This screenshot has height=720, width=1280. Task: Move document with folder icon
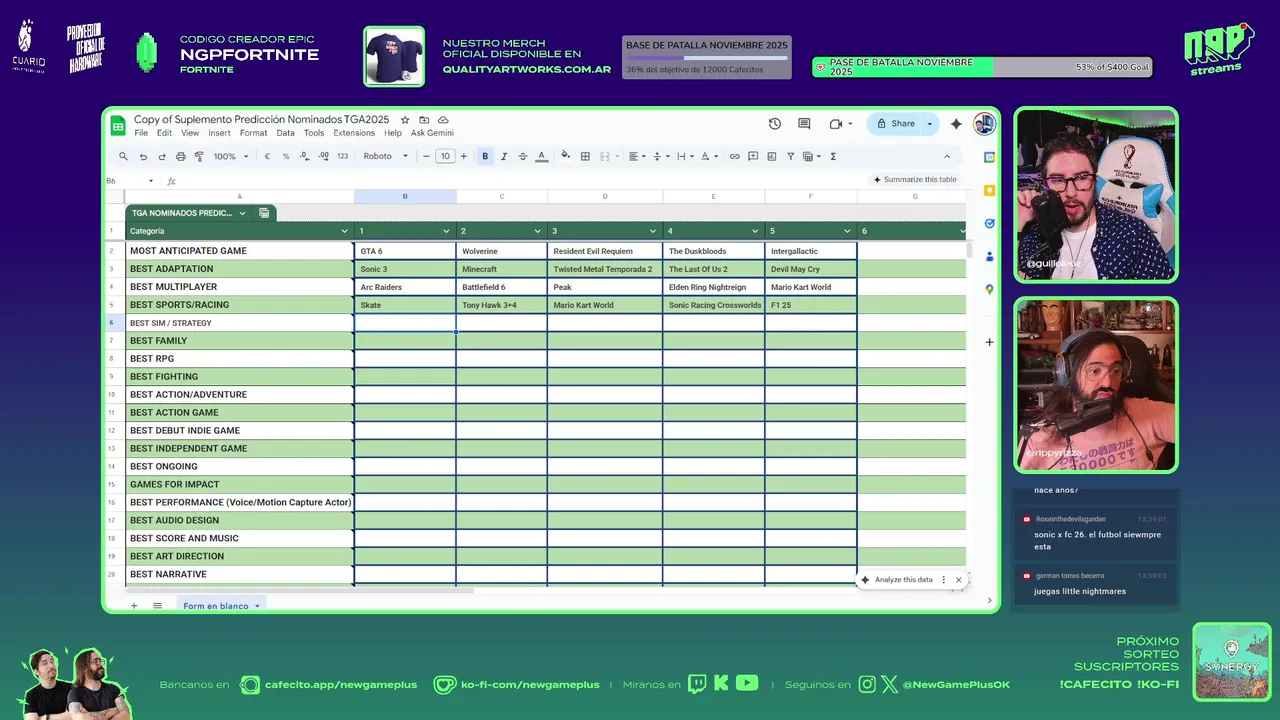(424, 119)
